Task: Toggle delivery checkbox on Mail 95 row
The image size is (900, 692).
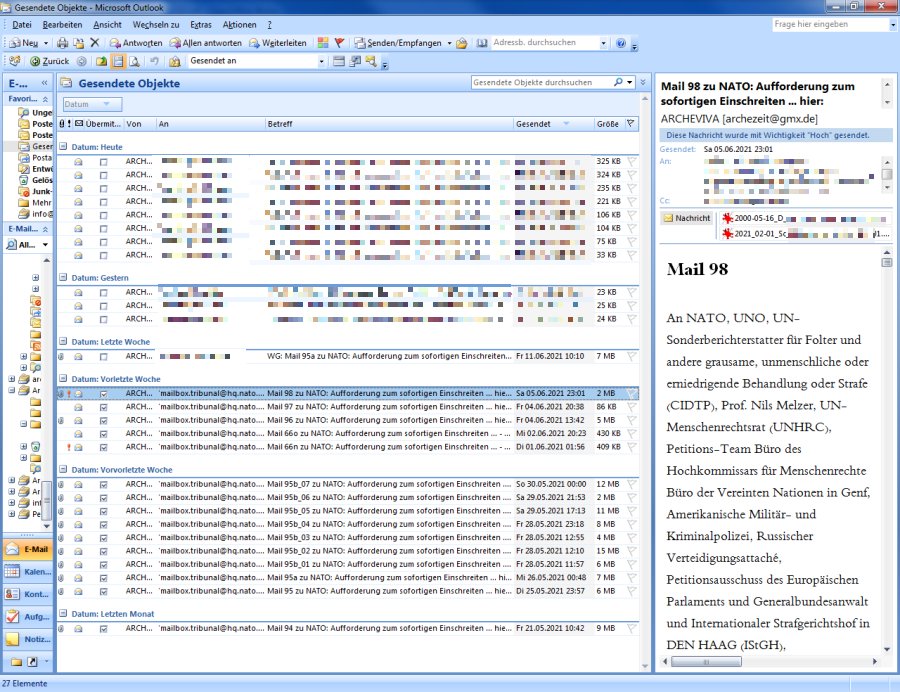Action: pyautogui.click(x=103, y=592)
